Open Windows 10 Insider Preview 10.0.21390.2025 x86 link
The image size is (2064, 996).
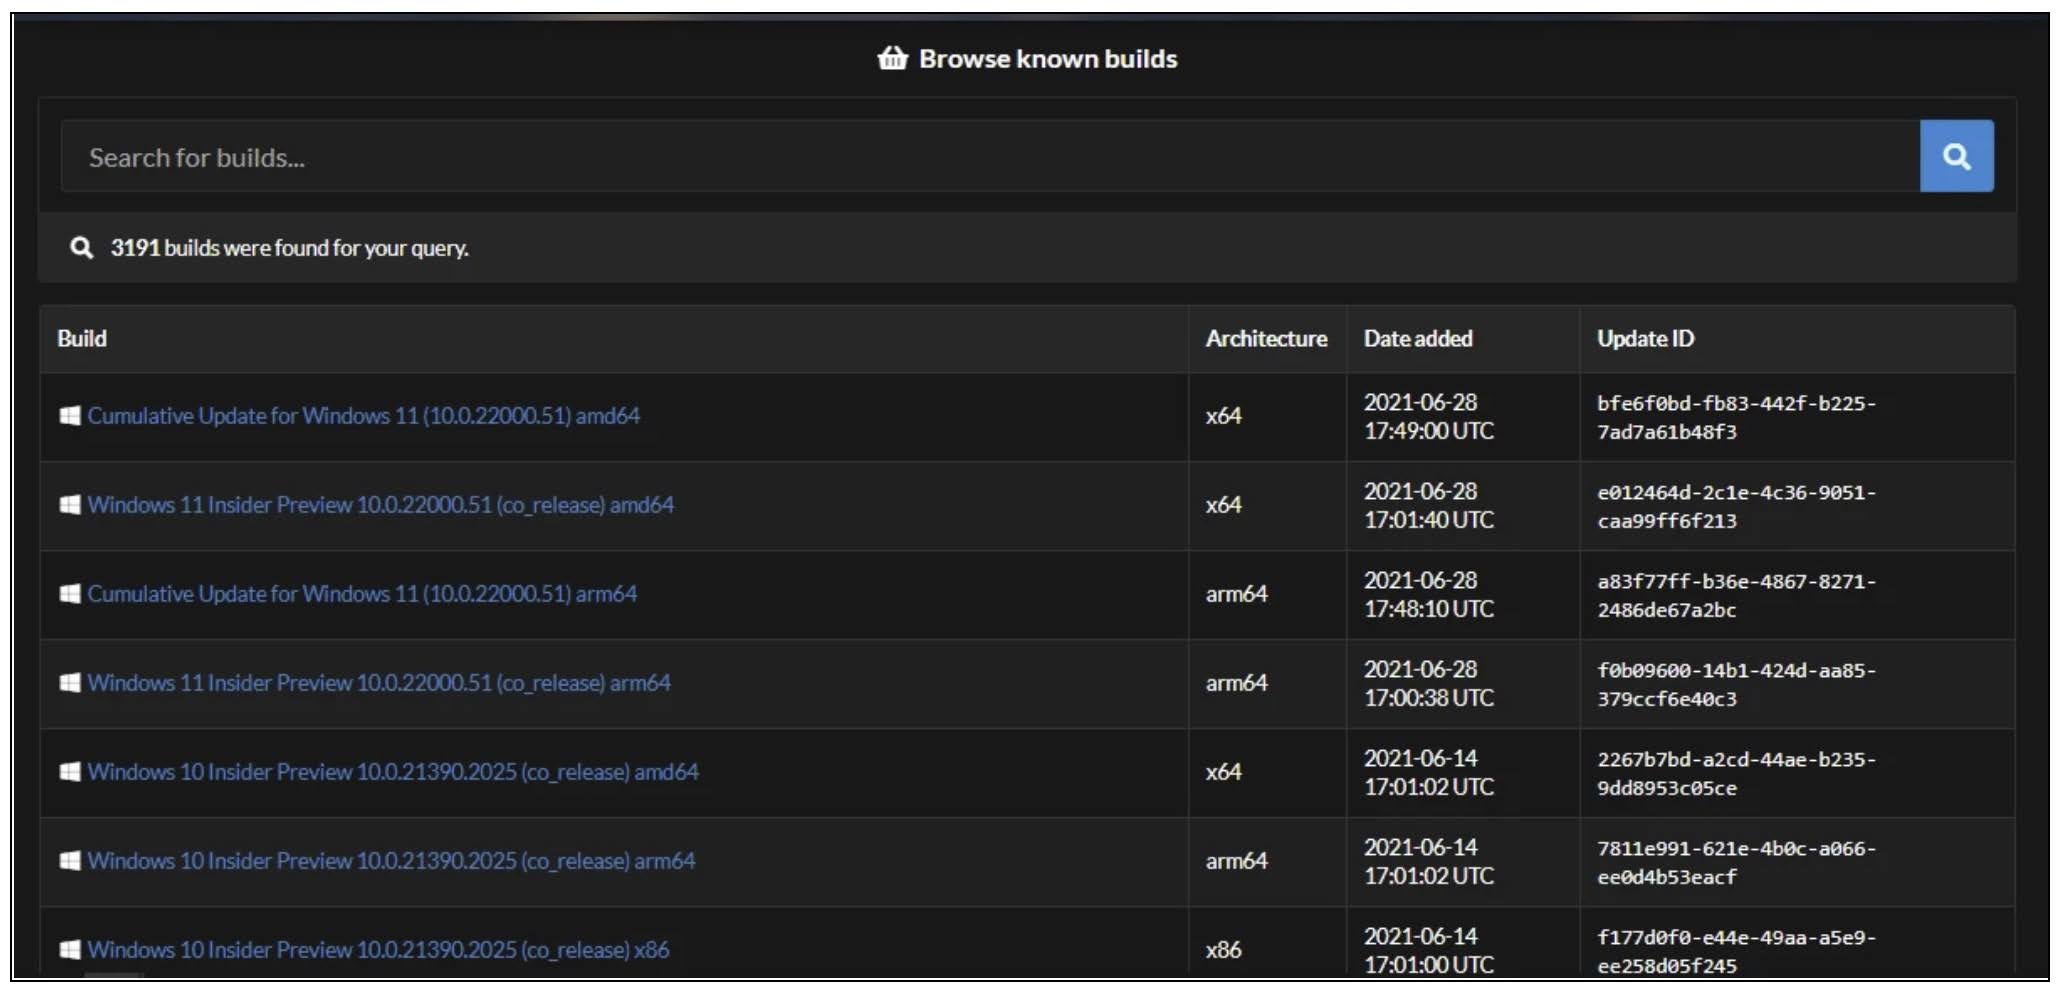click(x=378, y=950)
